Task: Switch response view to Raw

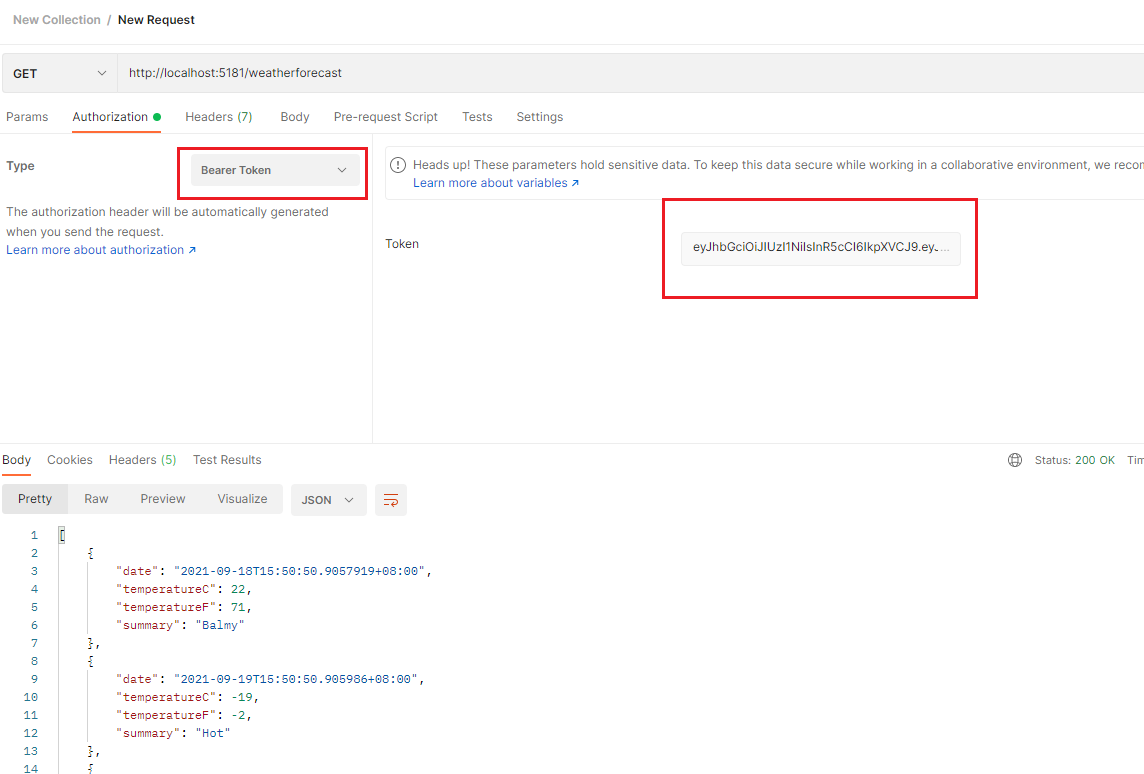Action: pyautogui.click(x=96, y=499)
